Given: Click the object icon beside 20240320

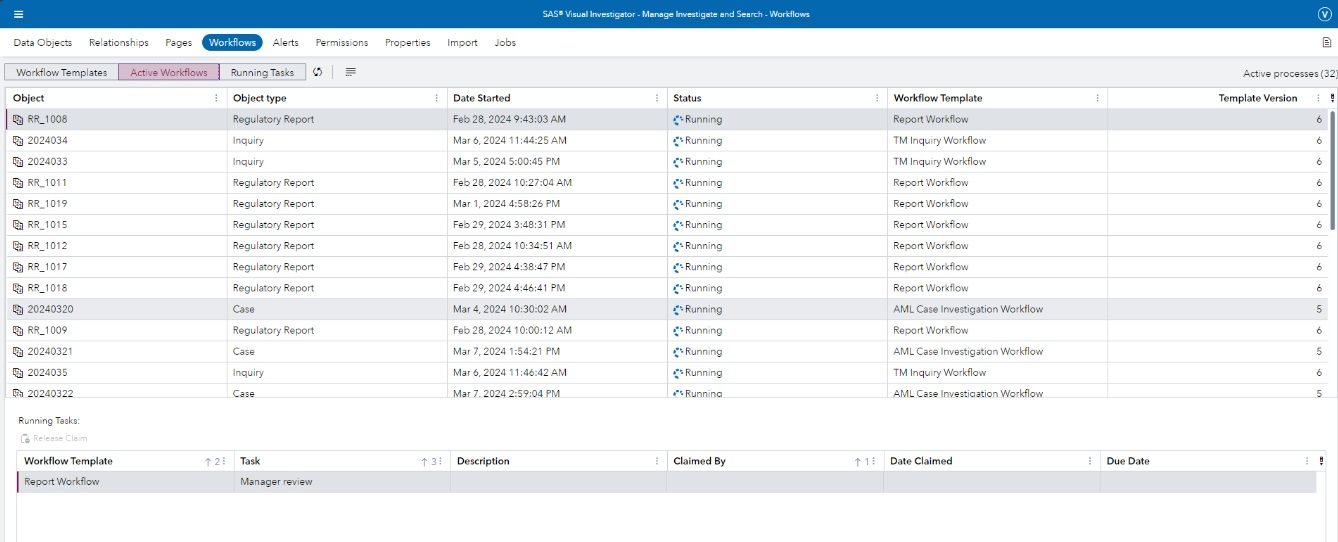Looking at the screenshot, I should (x=18, y=309).
